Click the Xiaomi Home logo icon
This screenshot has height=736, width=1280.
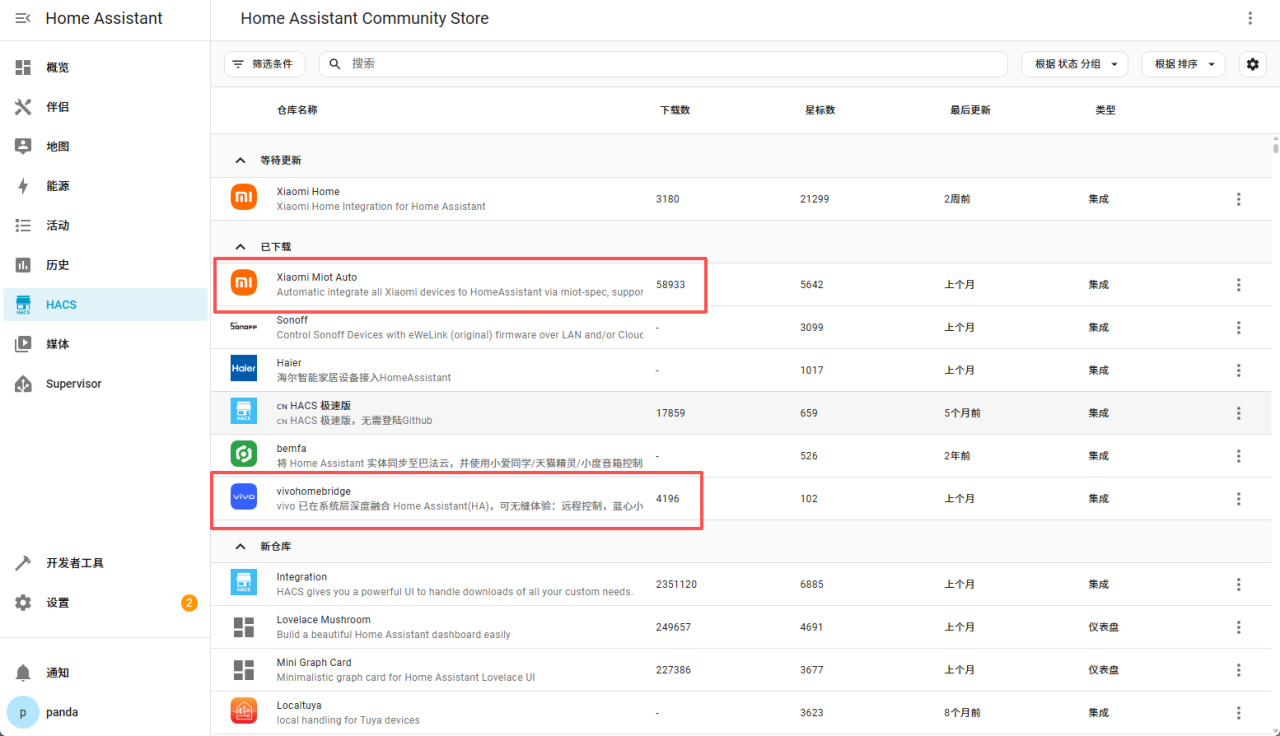[243, 198]
